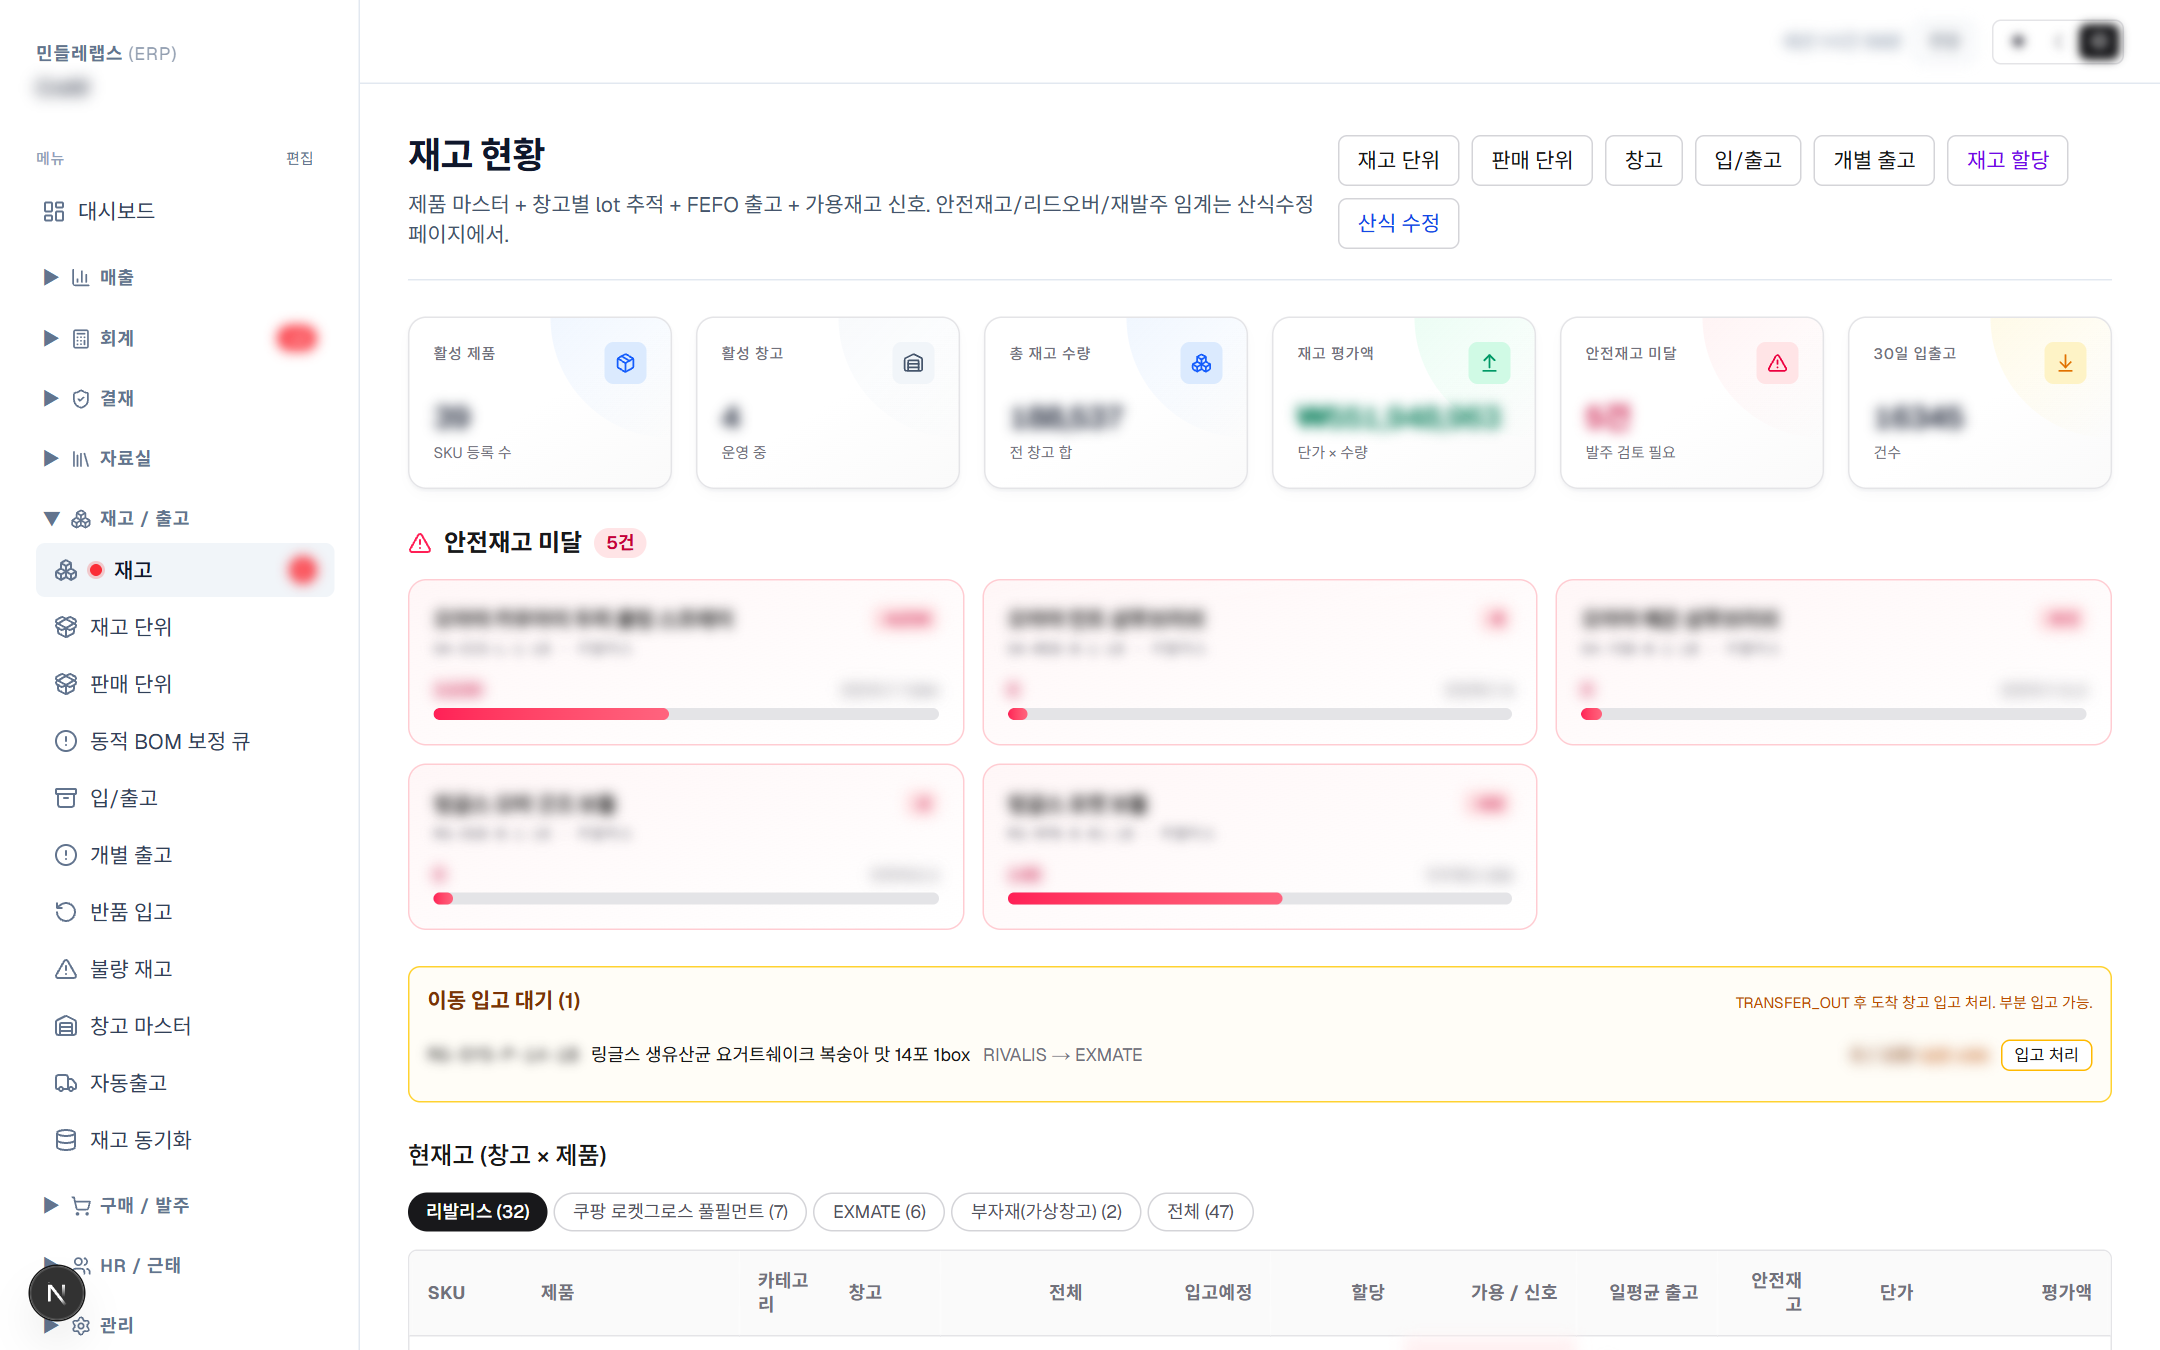The image size is (2160, 1350).
Task: Go to 입/출고 in the sidebar
Action: pyautogui.click(x=185, y=798)
